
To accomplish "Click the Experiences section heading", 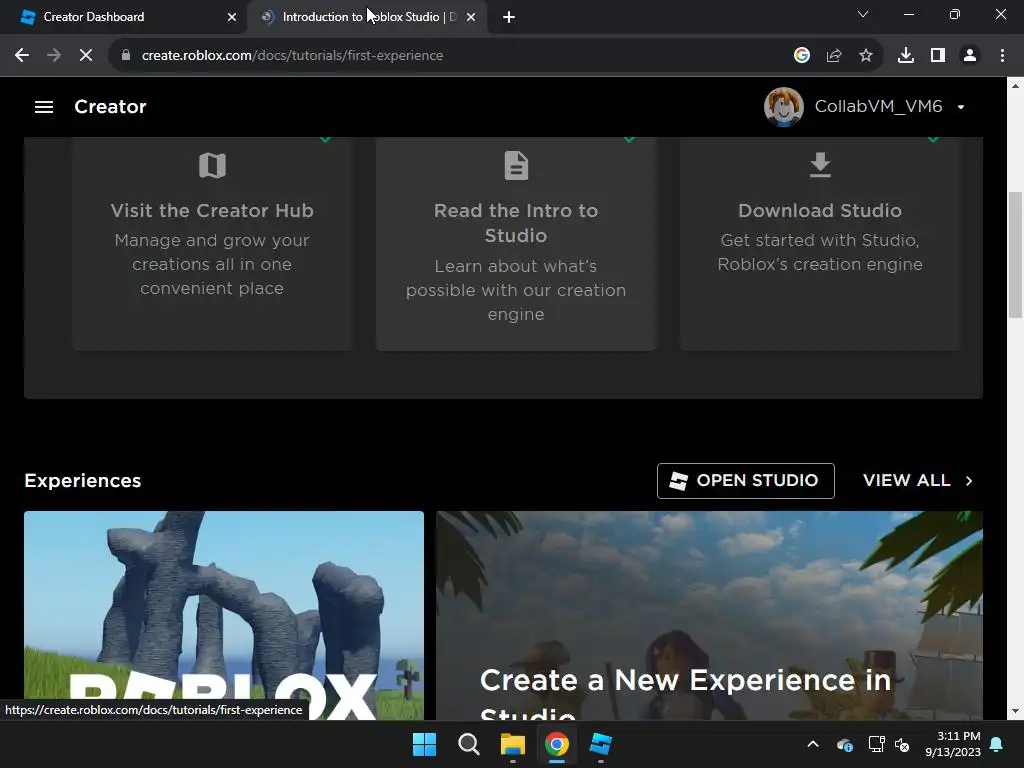I will point(83,481).
